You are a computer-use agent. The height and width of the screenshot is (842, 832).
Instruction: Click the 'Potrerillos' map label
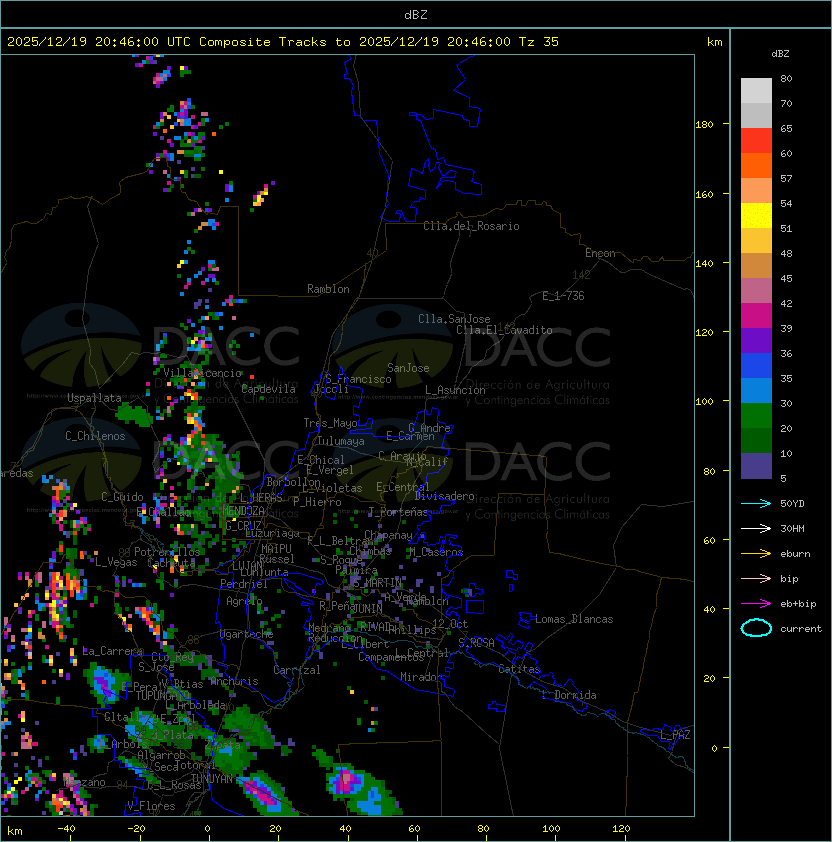167,552
